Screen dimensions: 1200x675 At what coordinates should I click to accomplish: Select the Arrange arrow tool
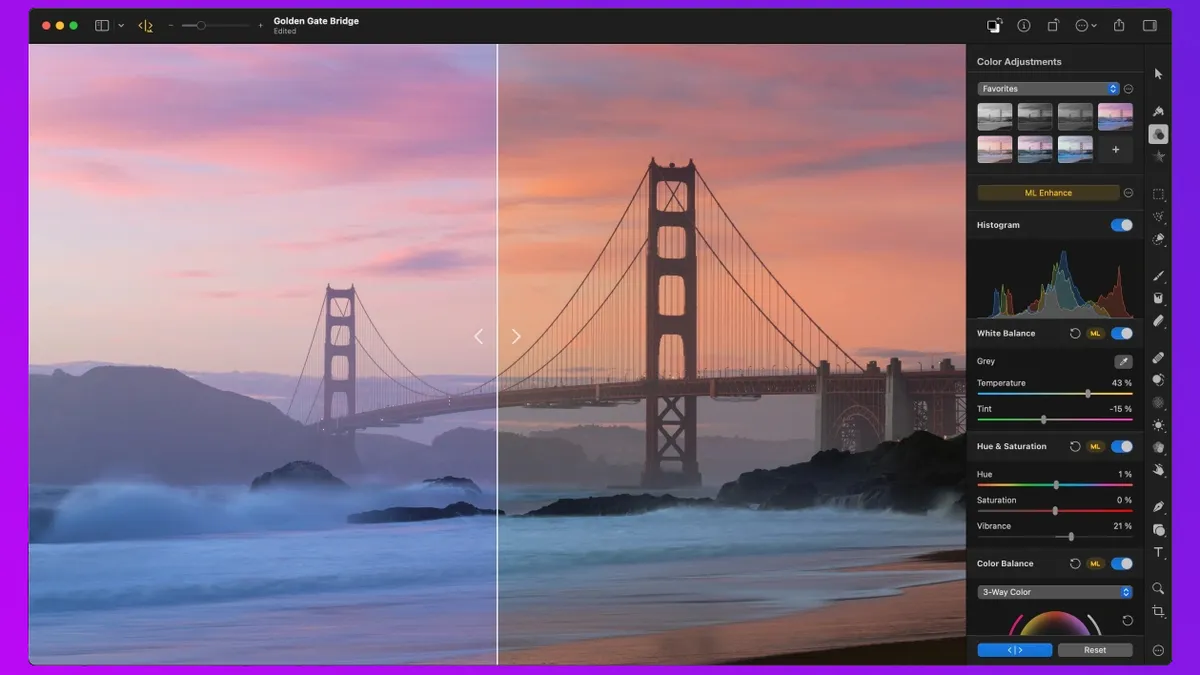(x=1158, y=74)
